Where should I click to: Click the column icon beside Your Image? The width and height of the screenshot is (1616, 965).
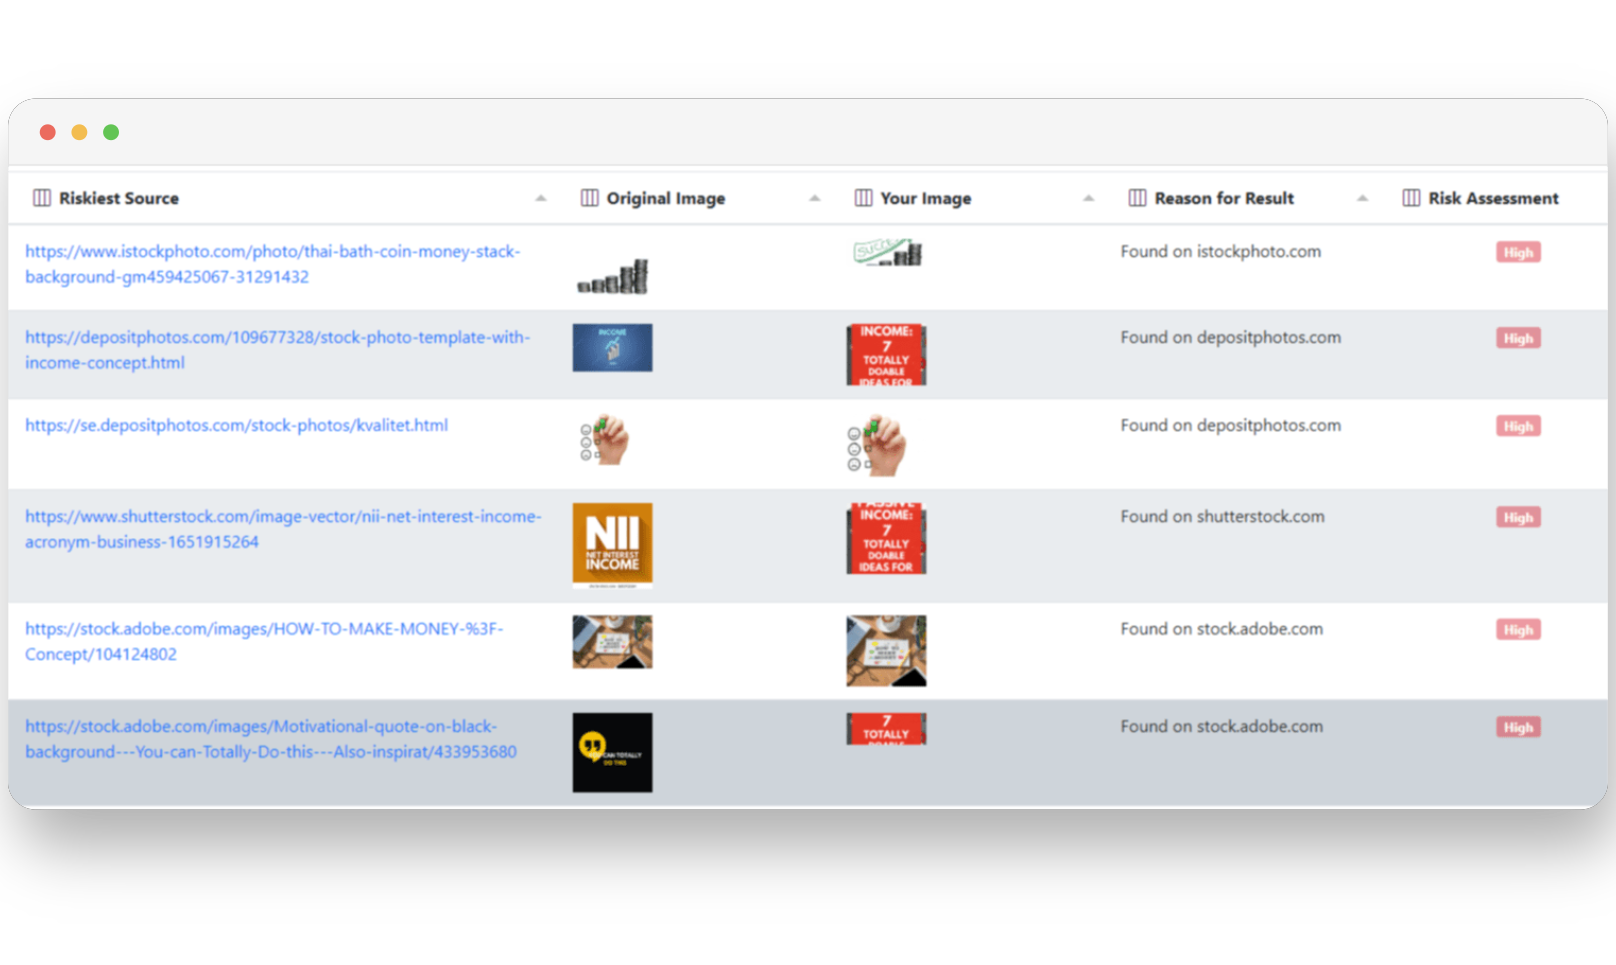864,198
